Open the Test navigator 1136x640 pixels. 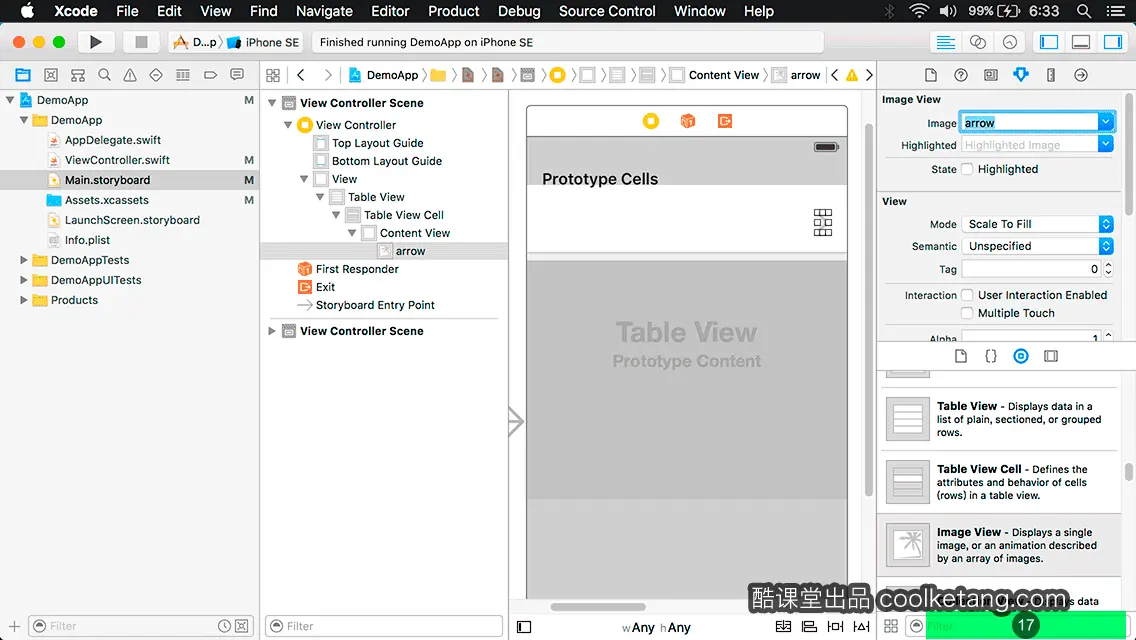point(156,75)
